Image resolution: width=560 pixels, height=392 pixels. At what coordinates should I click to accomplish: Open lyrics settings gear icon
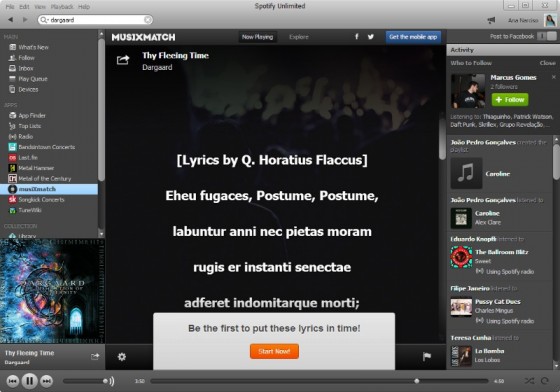pyautogui.click(x=122, y=357)
